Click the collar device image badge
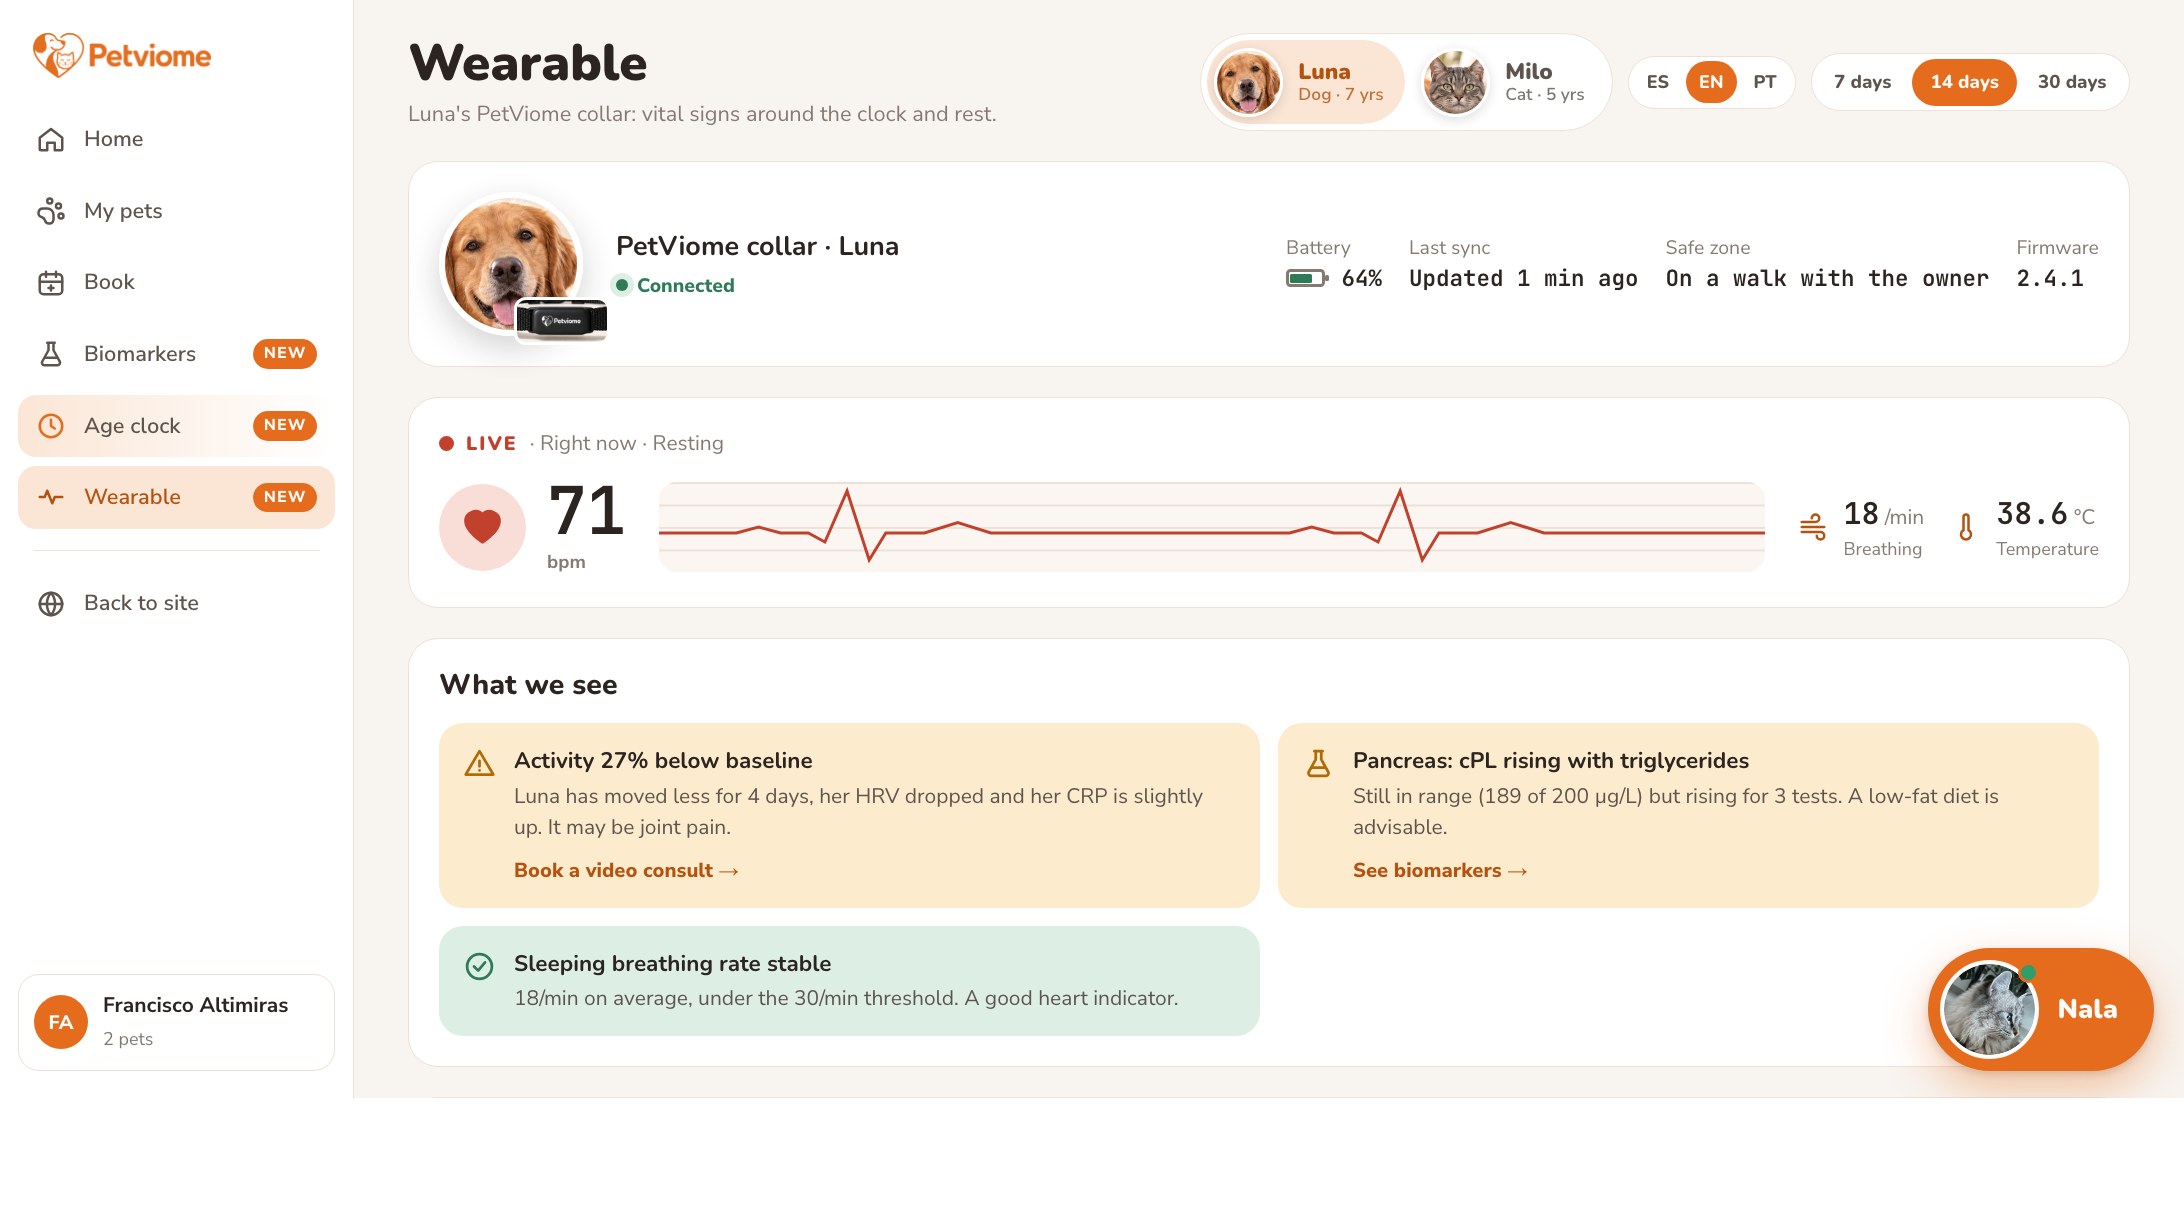 [561, 321]
